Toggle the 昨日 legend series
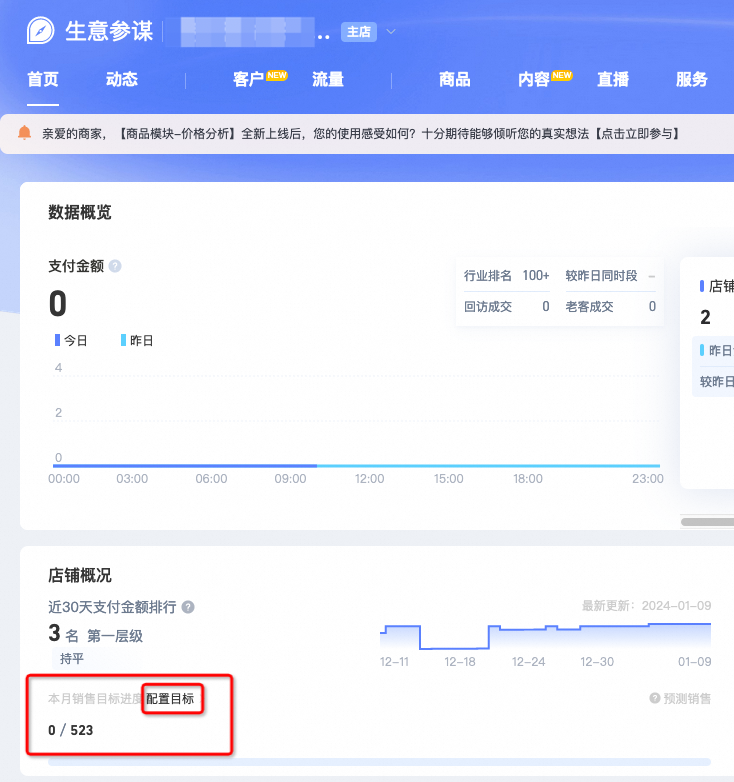 [137, 341]
